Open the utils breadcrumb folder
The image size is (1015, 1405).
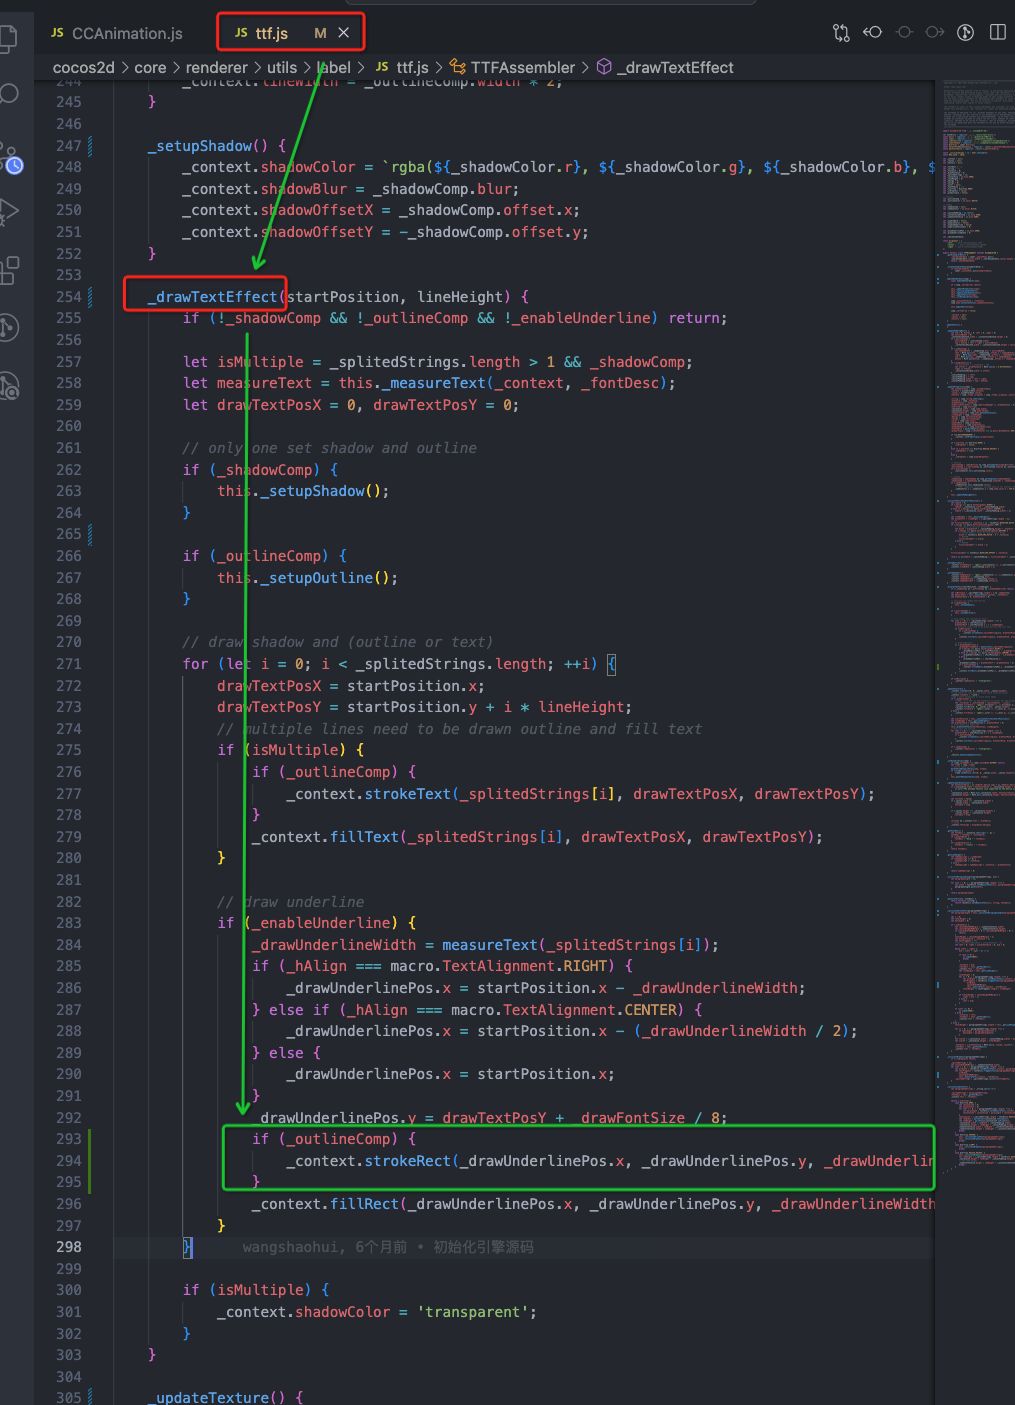pyautogui.click(x=282, y=67)
